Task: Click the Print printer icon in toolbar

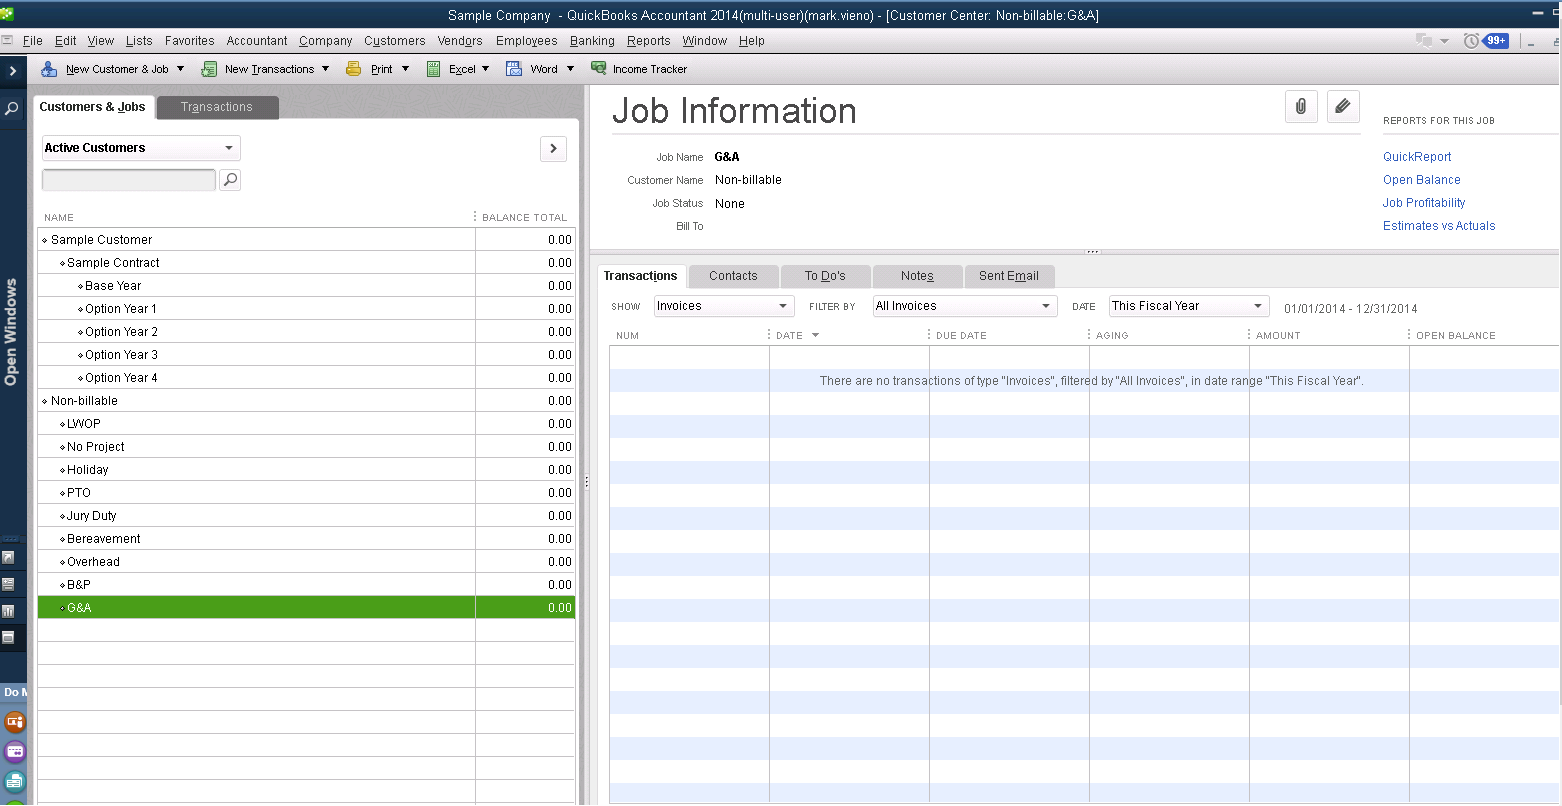Action: tap(354, 69)
